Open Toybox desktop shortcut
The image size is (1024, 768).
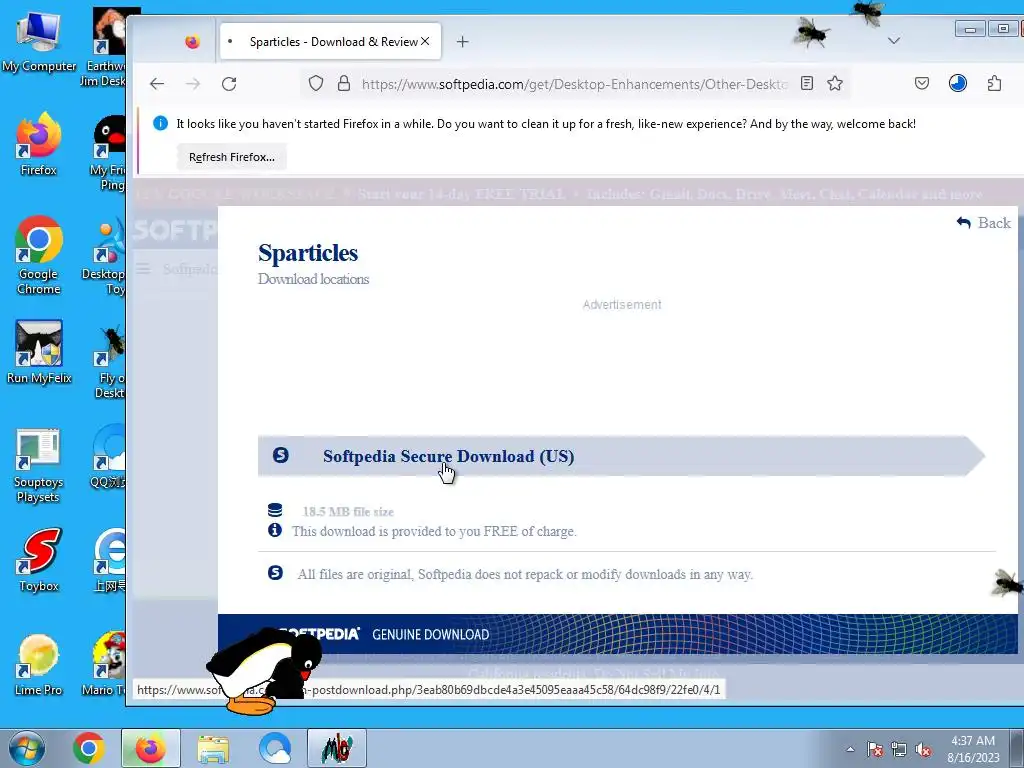pos(39,560)
